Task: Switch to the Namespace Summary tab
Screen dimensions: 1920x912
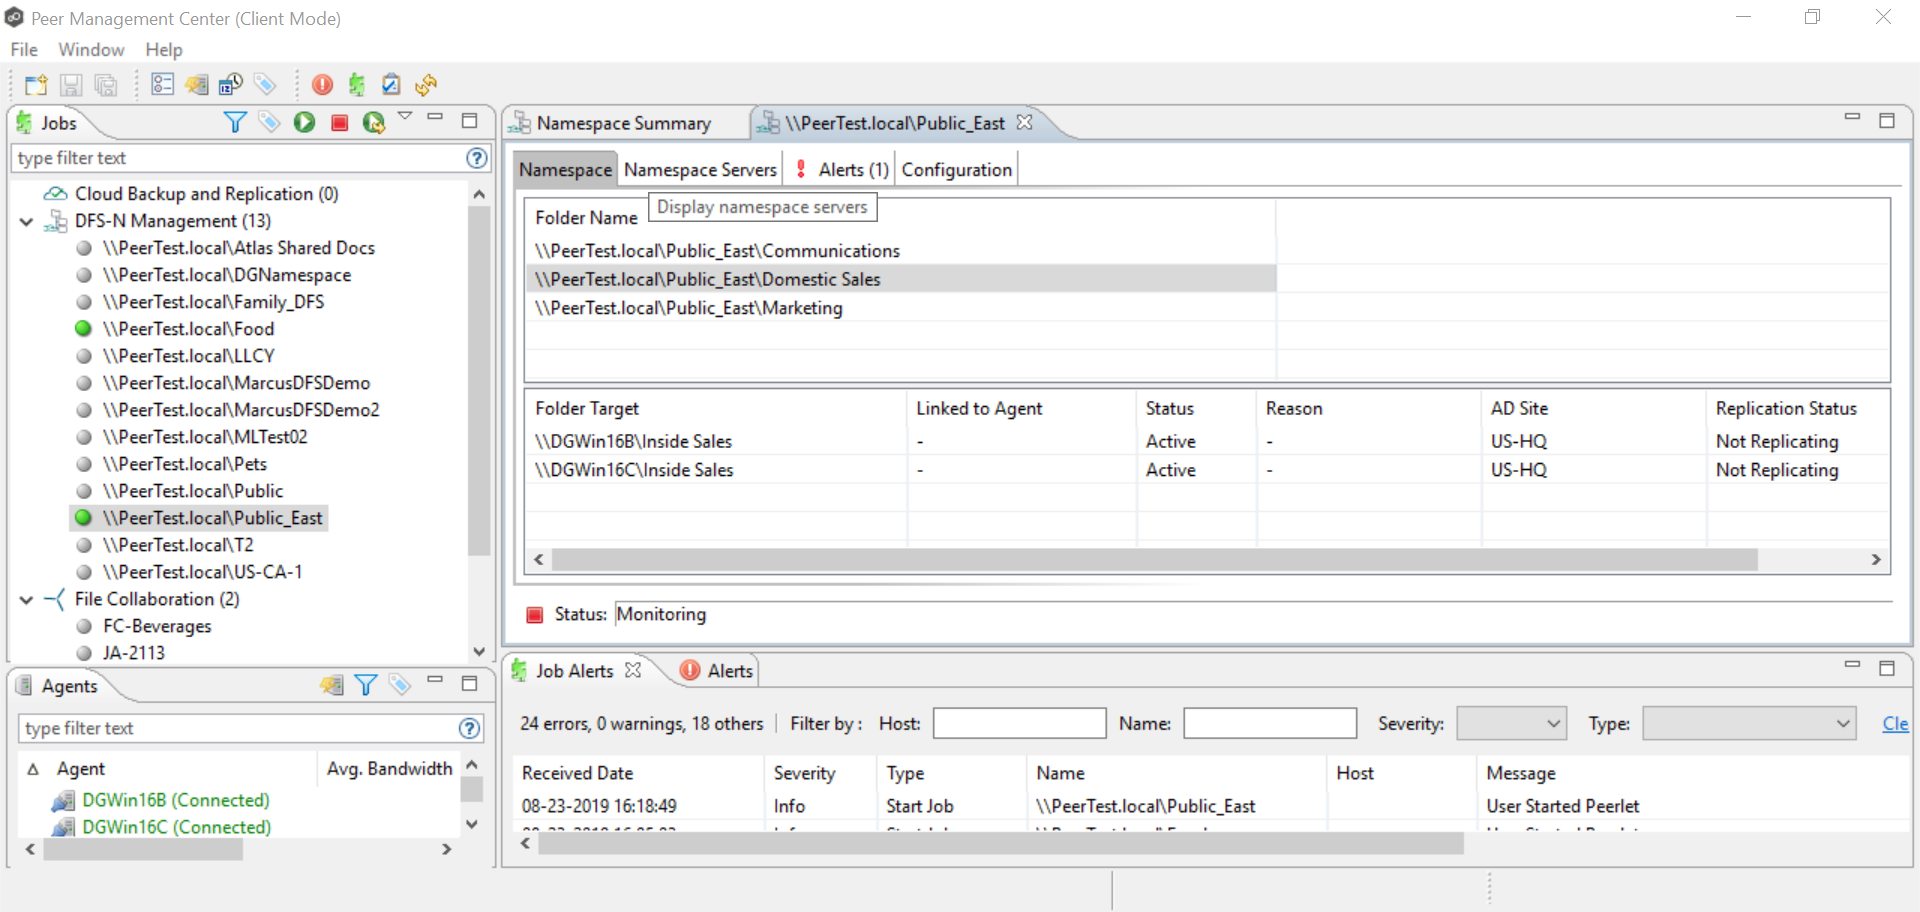Action: pos(623,123)
